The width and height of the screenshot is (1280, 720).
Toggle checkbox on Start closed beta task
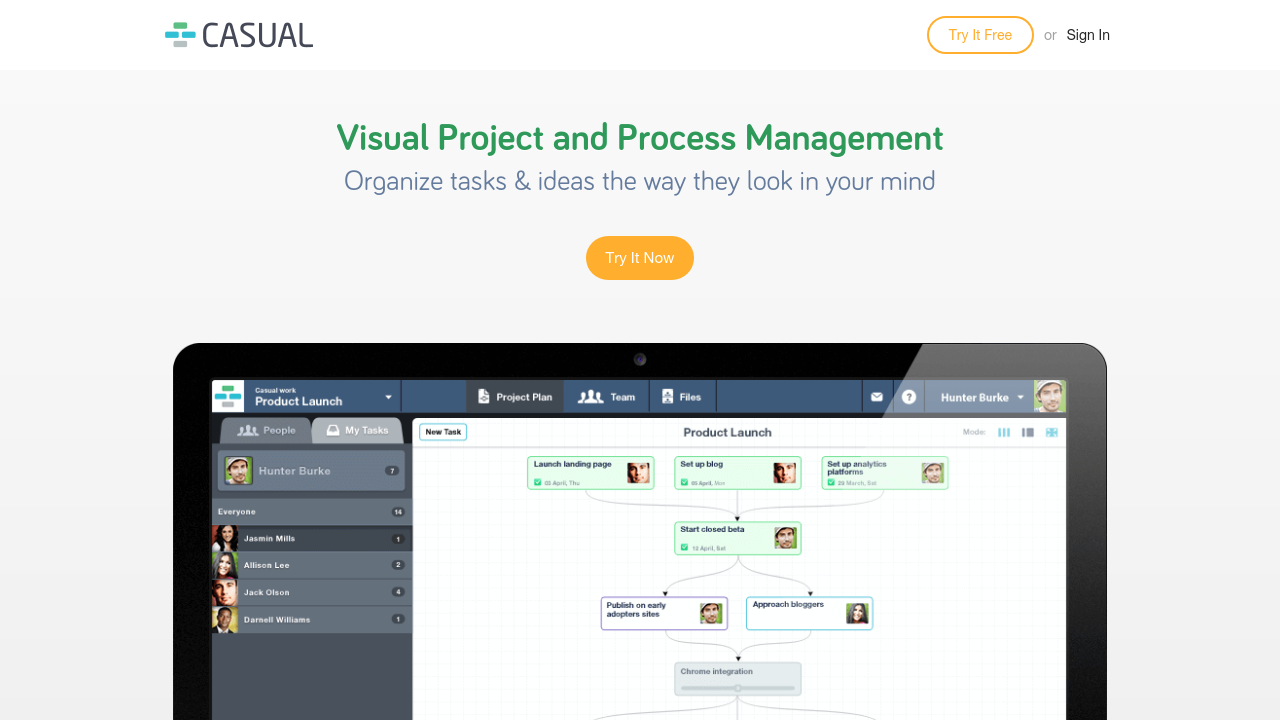(685, 547)
